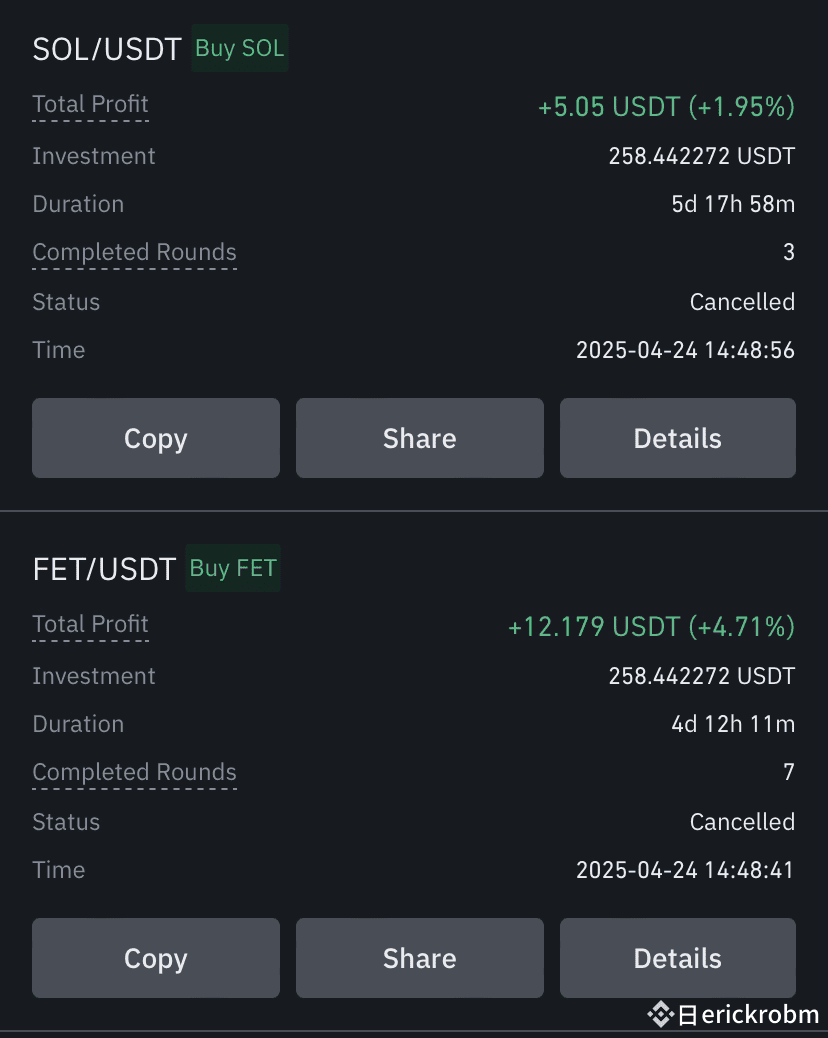Tap the Buy FET tag
828x1038 pixels.
pos(233,568)
